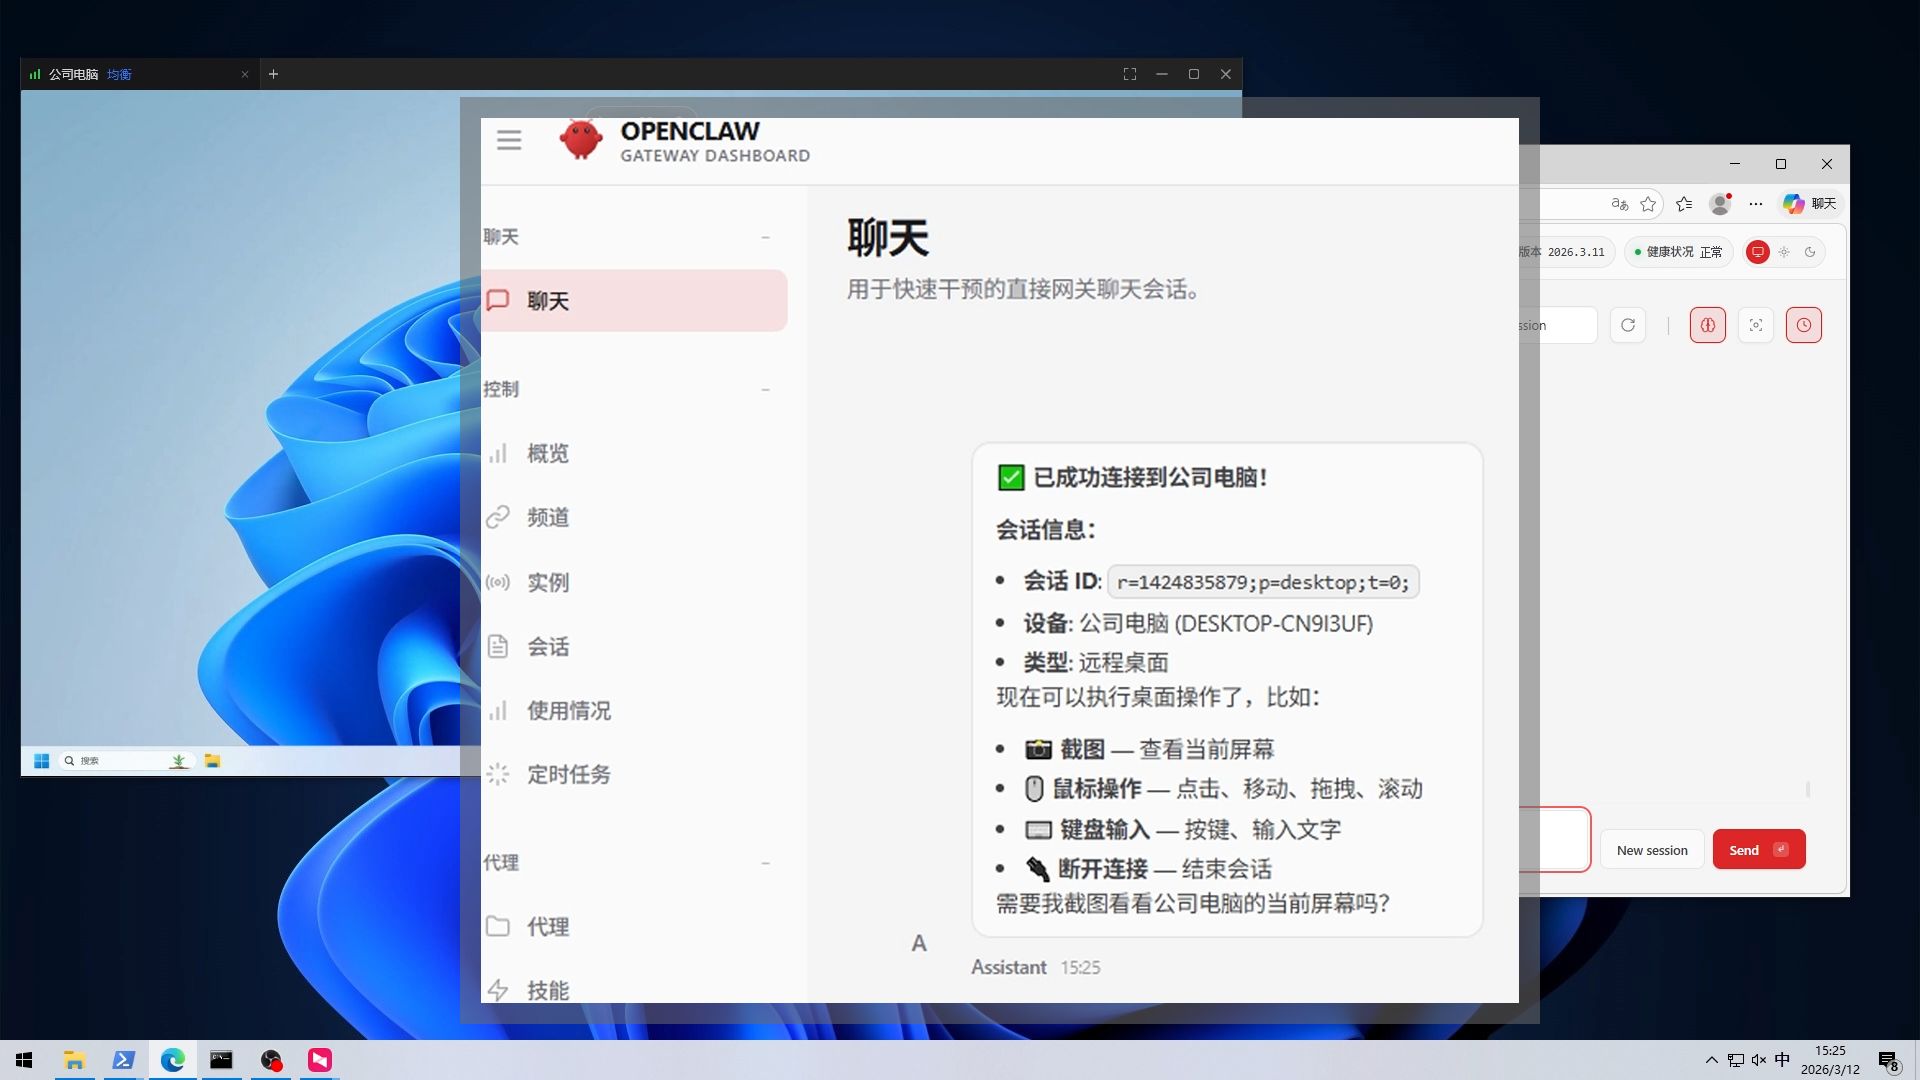
Task: Open the 定时任务 sidebar item
Action: [x=568, y=775]
